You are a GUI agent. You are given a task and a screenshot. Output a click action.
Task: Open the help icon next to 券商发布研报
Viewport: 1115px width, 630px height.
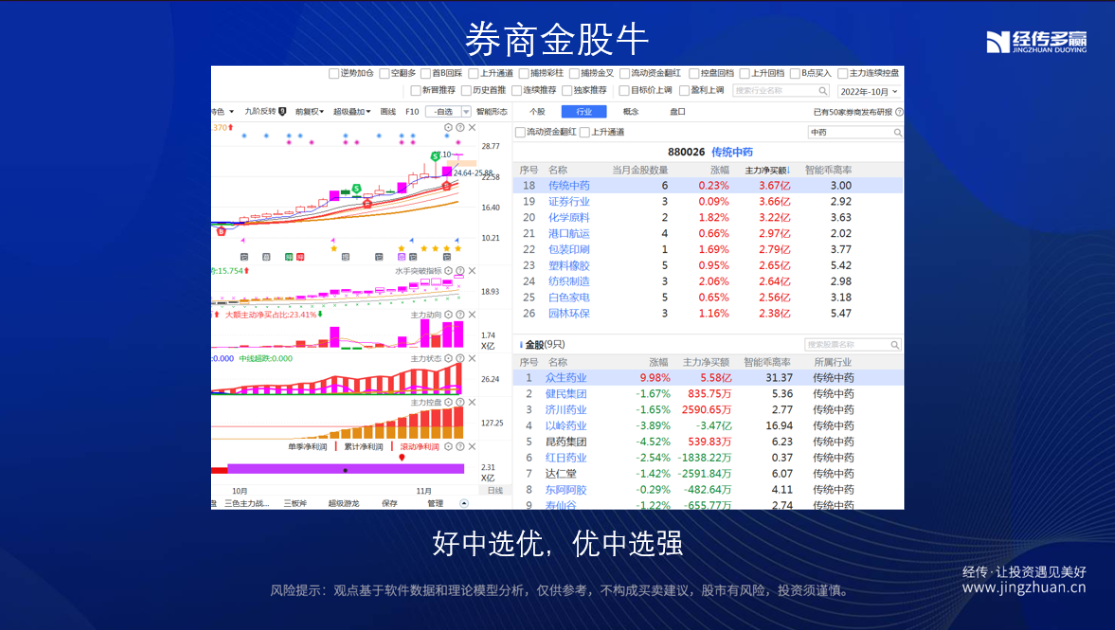[x=899, y=112]
